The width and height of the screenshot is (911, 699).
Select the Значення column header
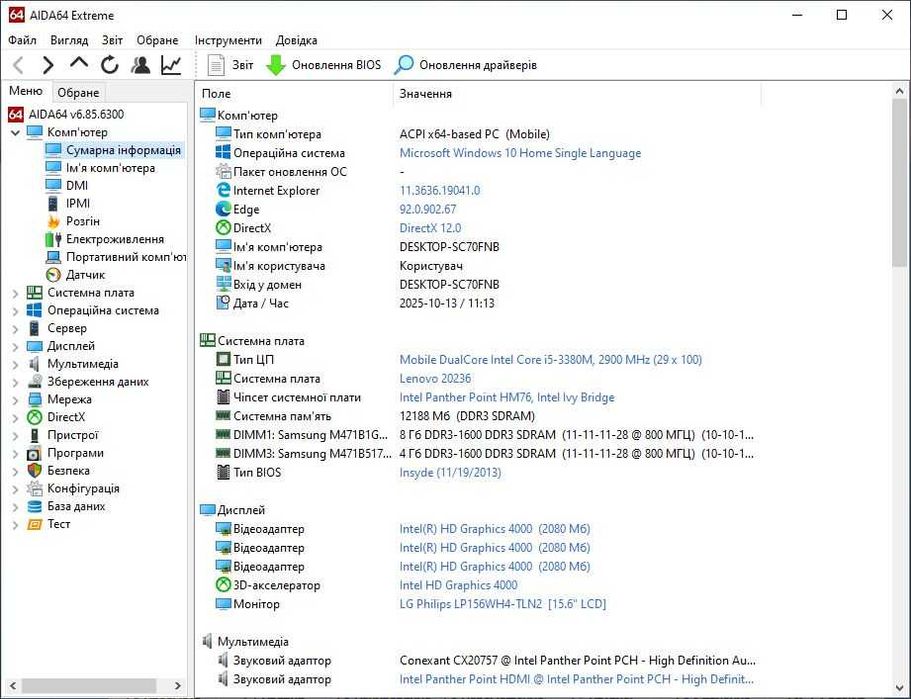[x=578, y=94]
